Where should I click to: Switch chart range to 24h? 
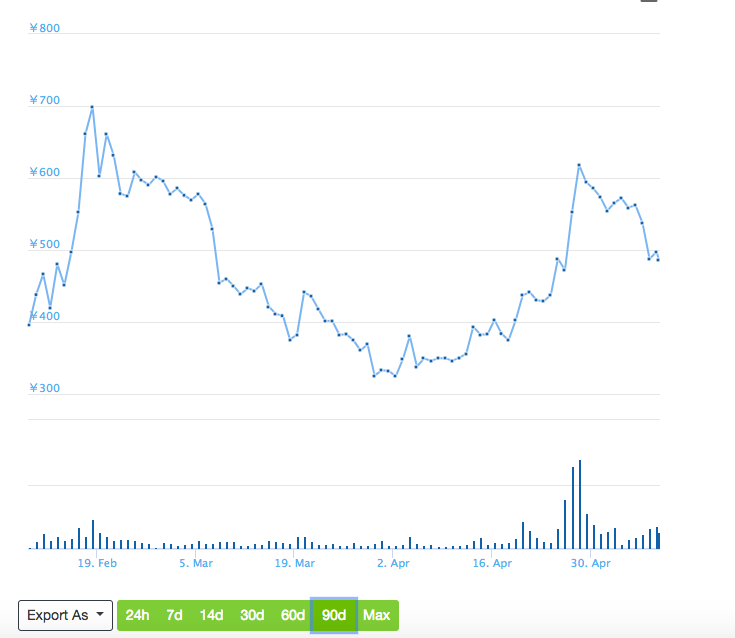coord(137,615)
